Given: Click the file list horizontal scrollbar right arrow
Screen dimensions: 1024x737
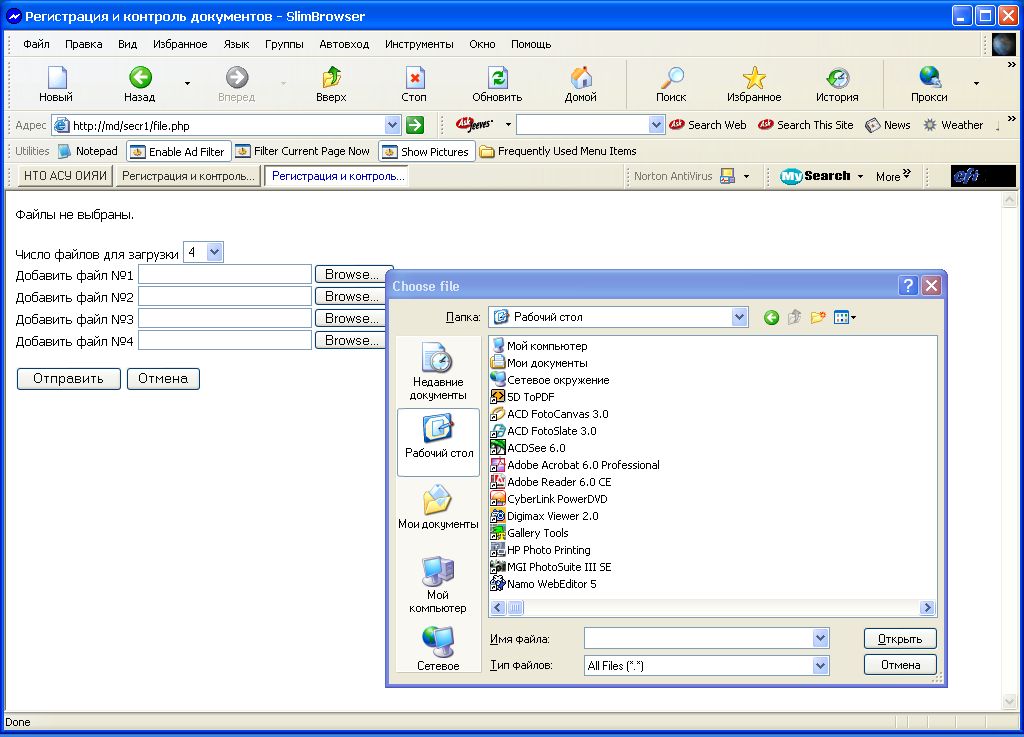Looking at the screenshot, I should [x=927, y=608].
